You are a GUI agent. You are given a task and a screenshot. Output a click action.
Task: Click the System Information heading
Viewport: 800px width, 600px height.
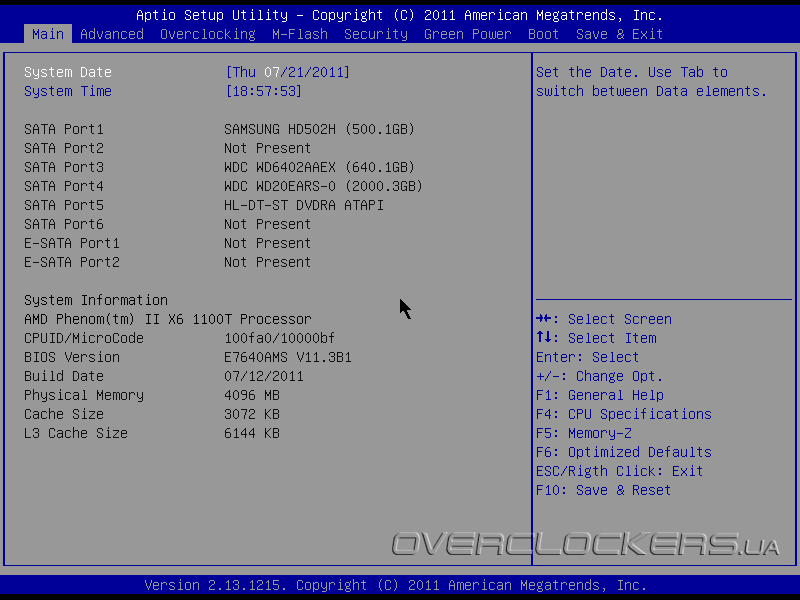tap(96, 300)
